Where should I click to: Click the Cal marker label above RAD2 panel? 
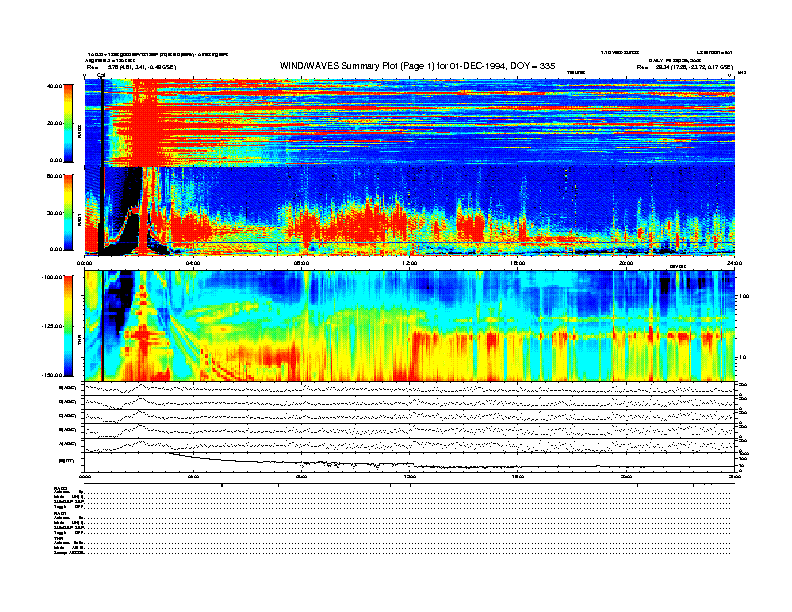coord(101,75)
